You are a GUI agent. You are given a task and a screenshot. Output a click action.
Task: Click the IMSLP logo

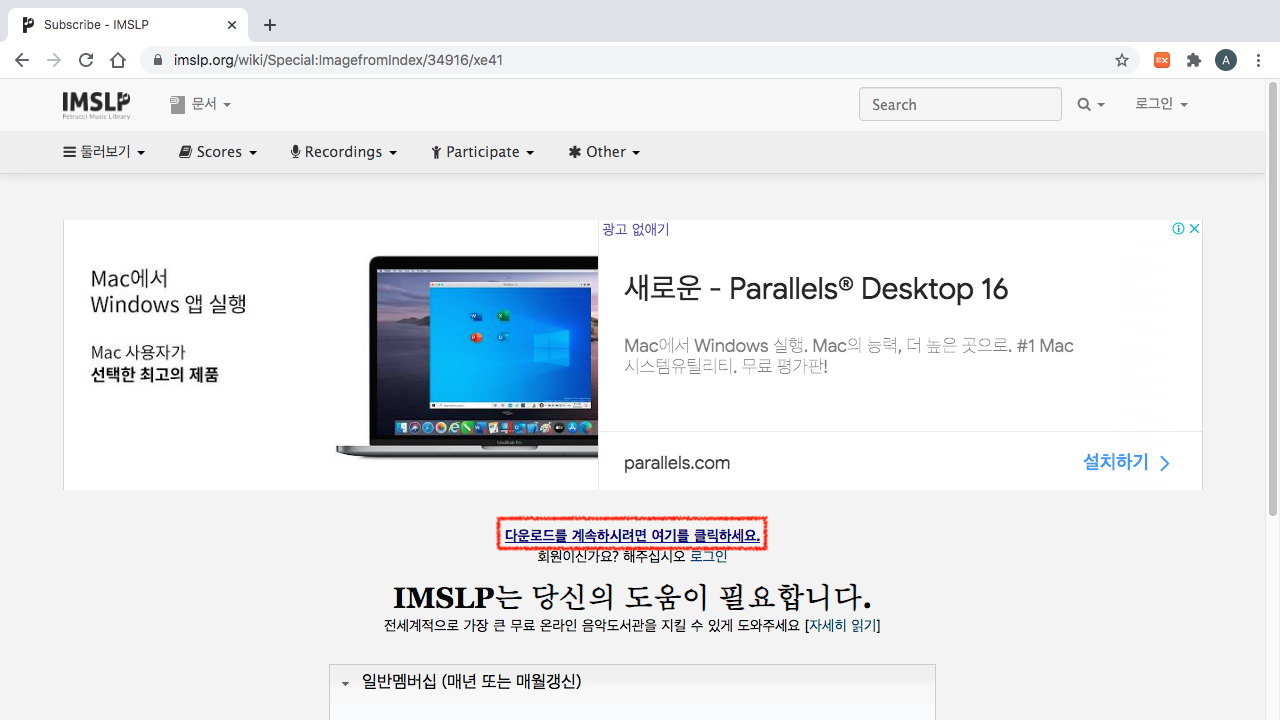click(96, 104)
